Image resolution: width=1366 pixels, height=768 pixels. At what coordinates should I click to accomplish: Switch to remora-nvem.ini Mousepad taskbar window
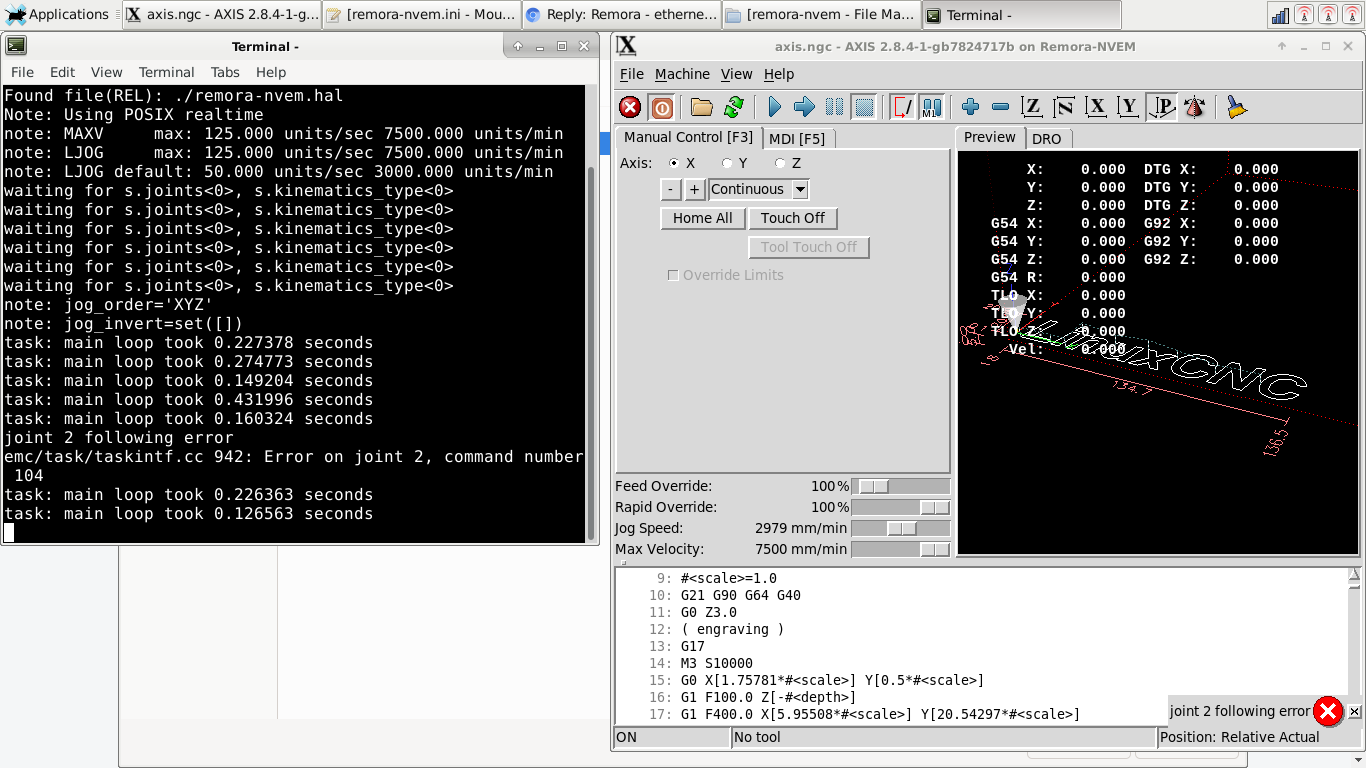click(421, 15)
